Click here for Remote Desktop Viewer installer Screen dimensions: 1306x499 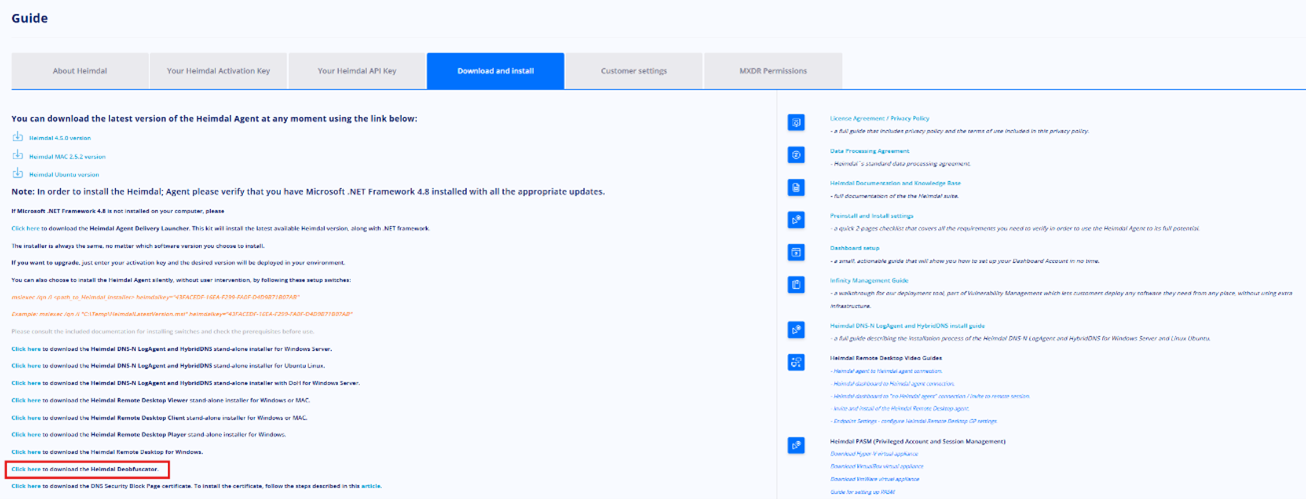(26, 400)
